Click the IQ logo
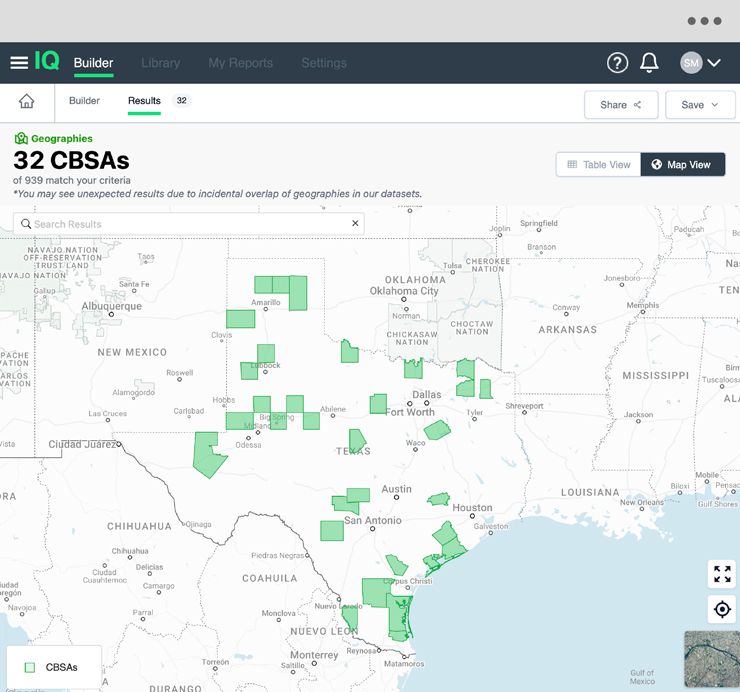The width and height of the screenshot is (740, 692). [47, 62]
